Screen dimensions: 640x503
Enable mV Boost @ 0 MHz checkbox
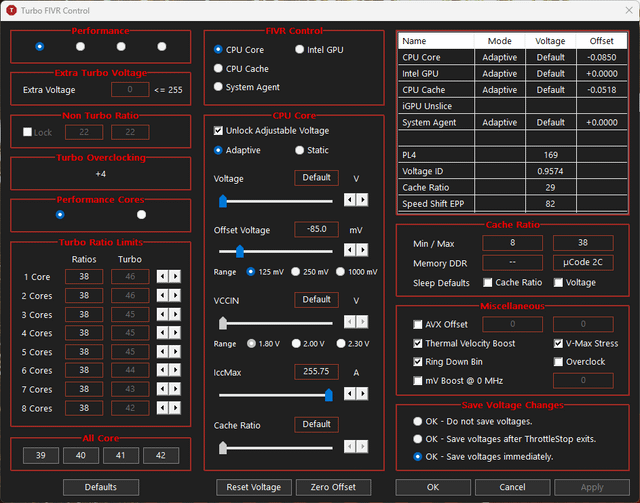418,381
